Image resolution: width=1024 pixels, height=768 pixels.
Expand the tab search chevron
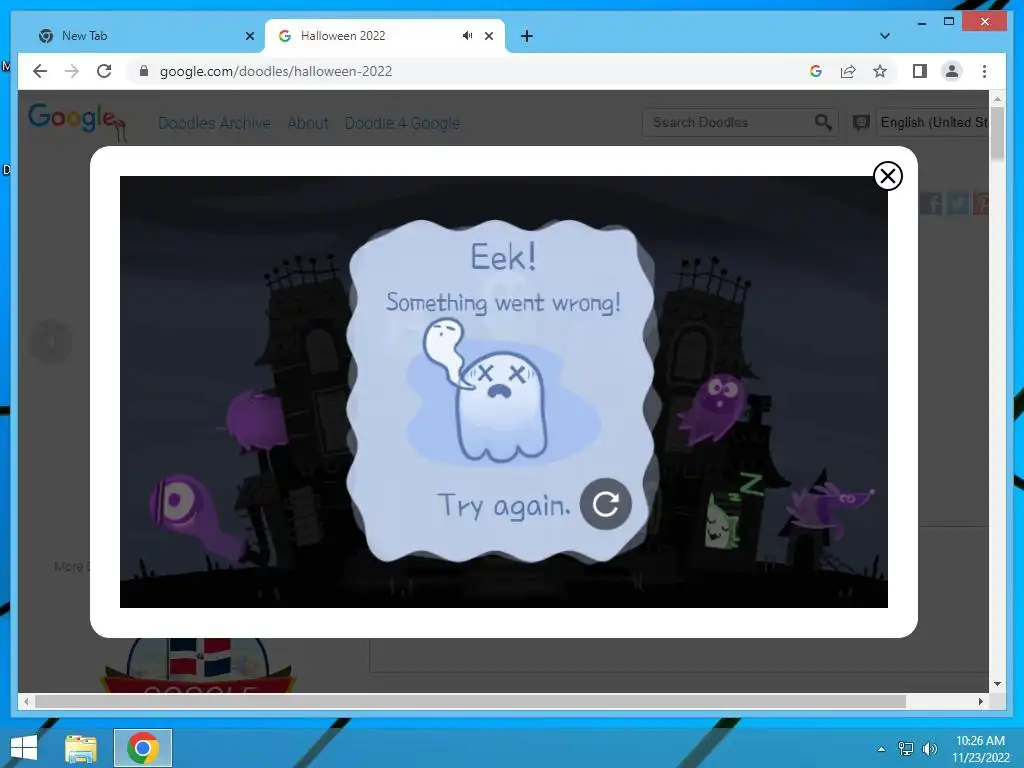click(x=884, y=36)
